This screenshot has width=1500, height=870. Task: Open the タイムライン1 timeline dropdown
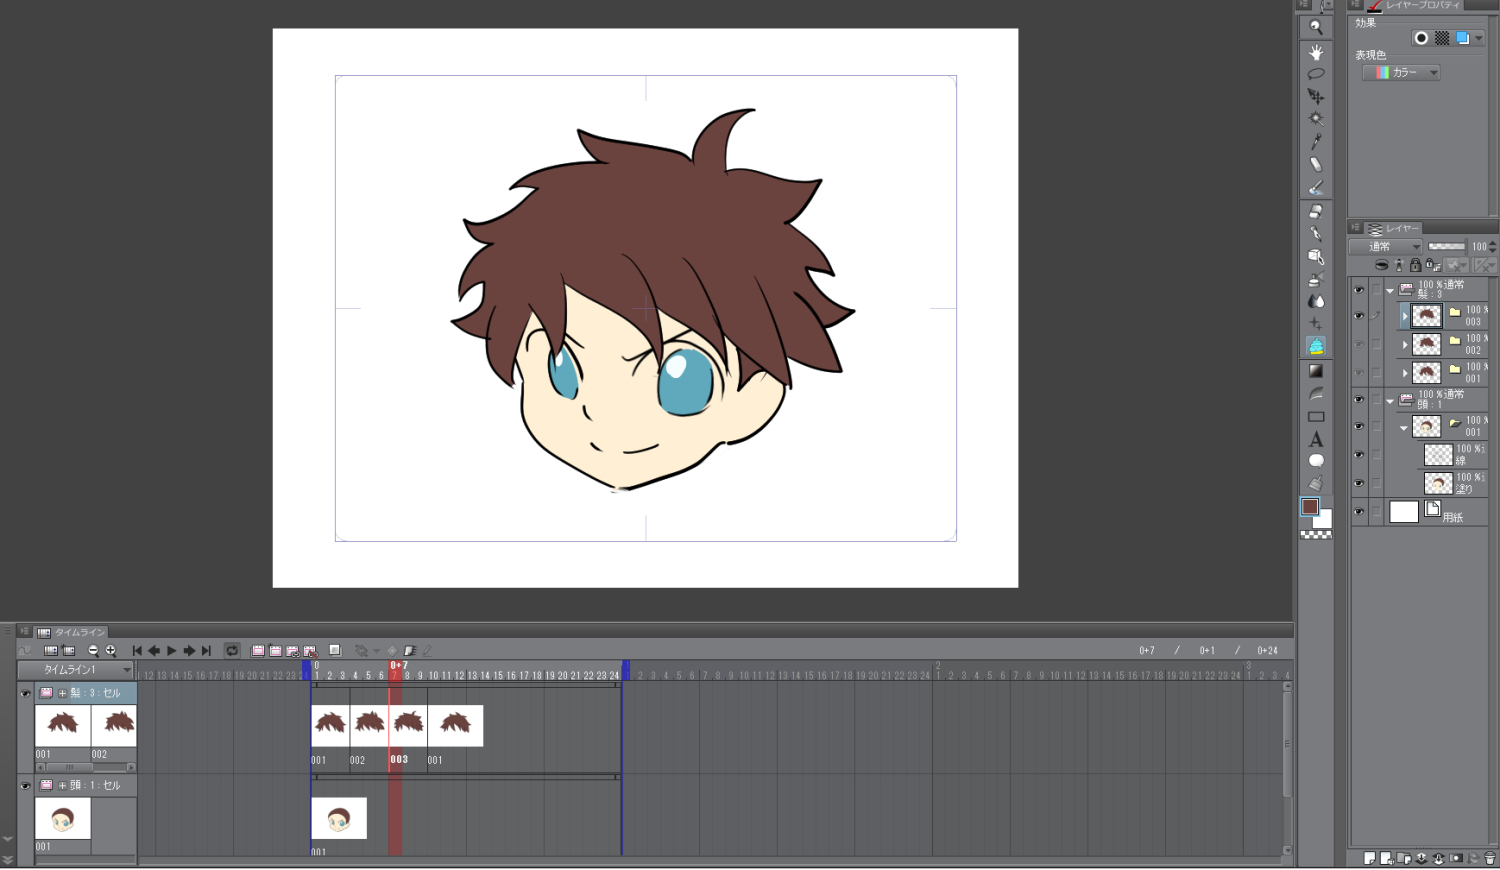(75, 670)
